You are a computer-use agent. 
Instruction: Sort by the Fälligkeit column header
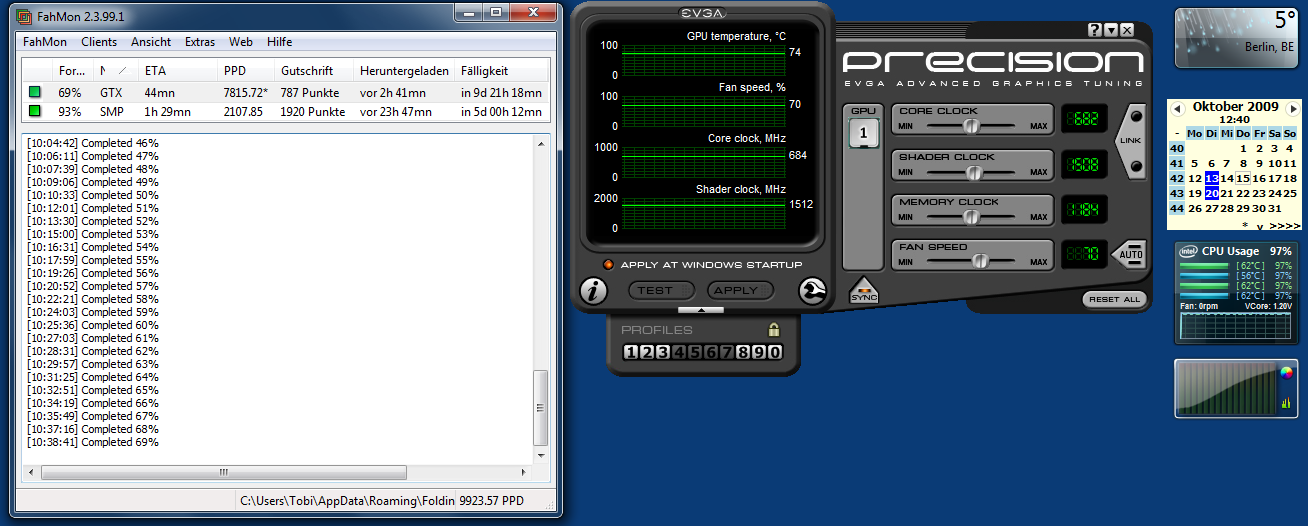[501, 71]
